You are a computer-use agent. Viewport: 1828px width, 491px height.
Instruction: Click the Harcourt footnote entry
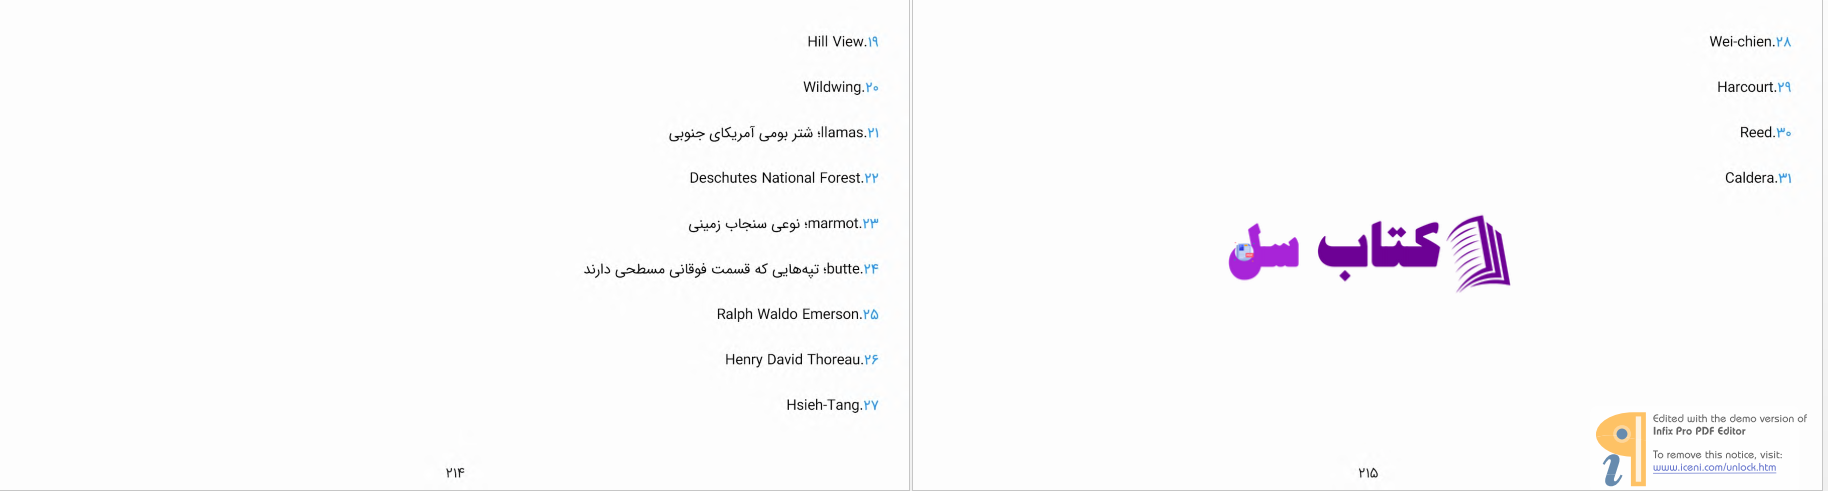coord(1754,87)
